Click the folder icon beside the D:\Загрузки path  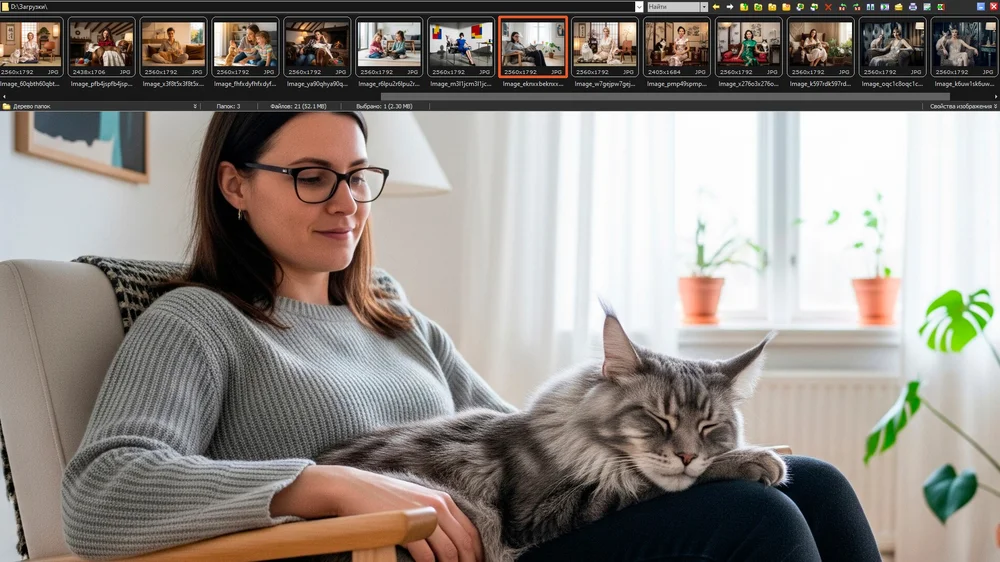pyautogui.click(x=6, y=7)
